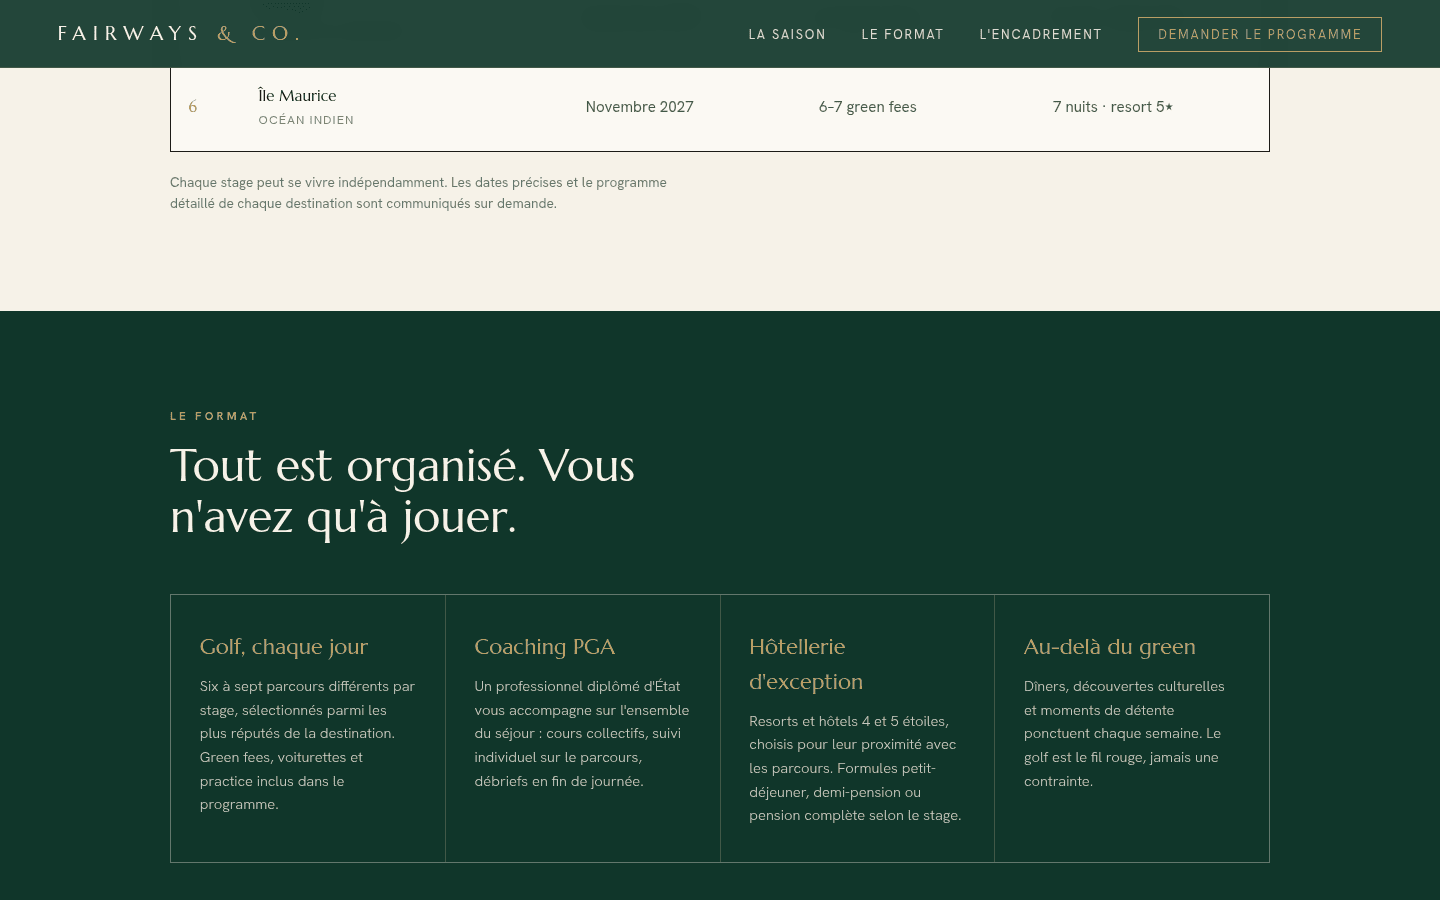Click the paragraph about resorts et hôtels

855,768
